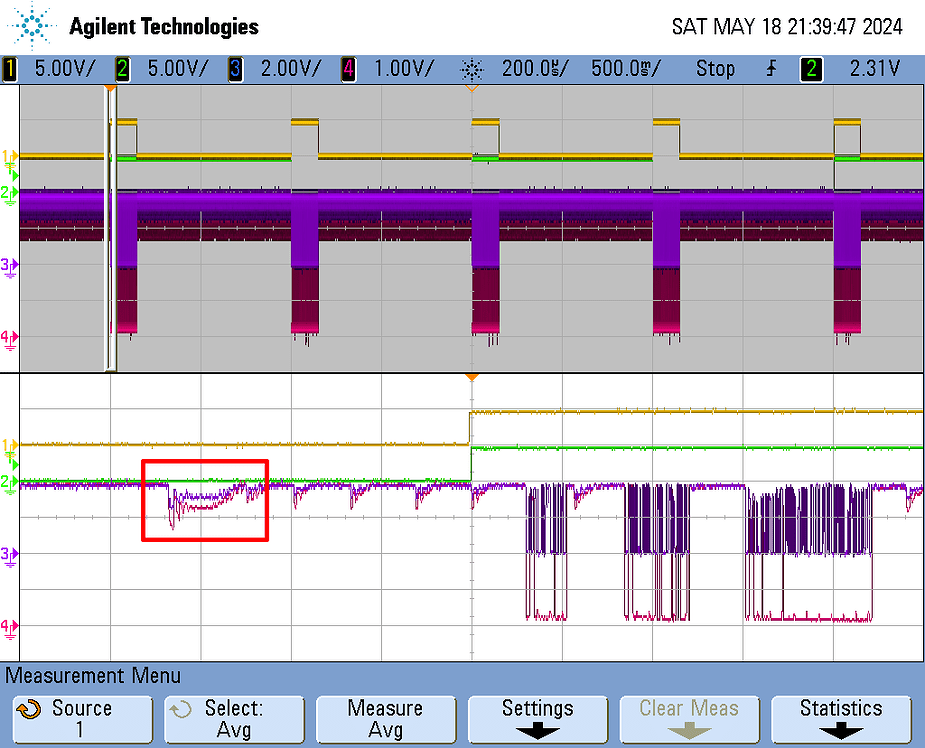Image resolution: width=925 pixels, height=748 pixels.
Task: Open the Settings softkey dropdown
Action: [x=537, y=718]
